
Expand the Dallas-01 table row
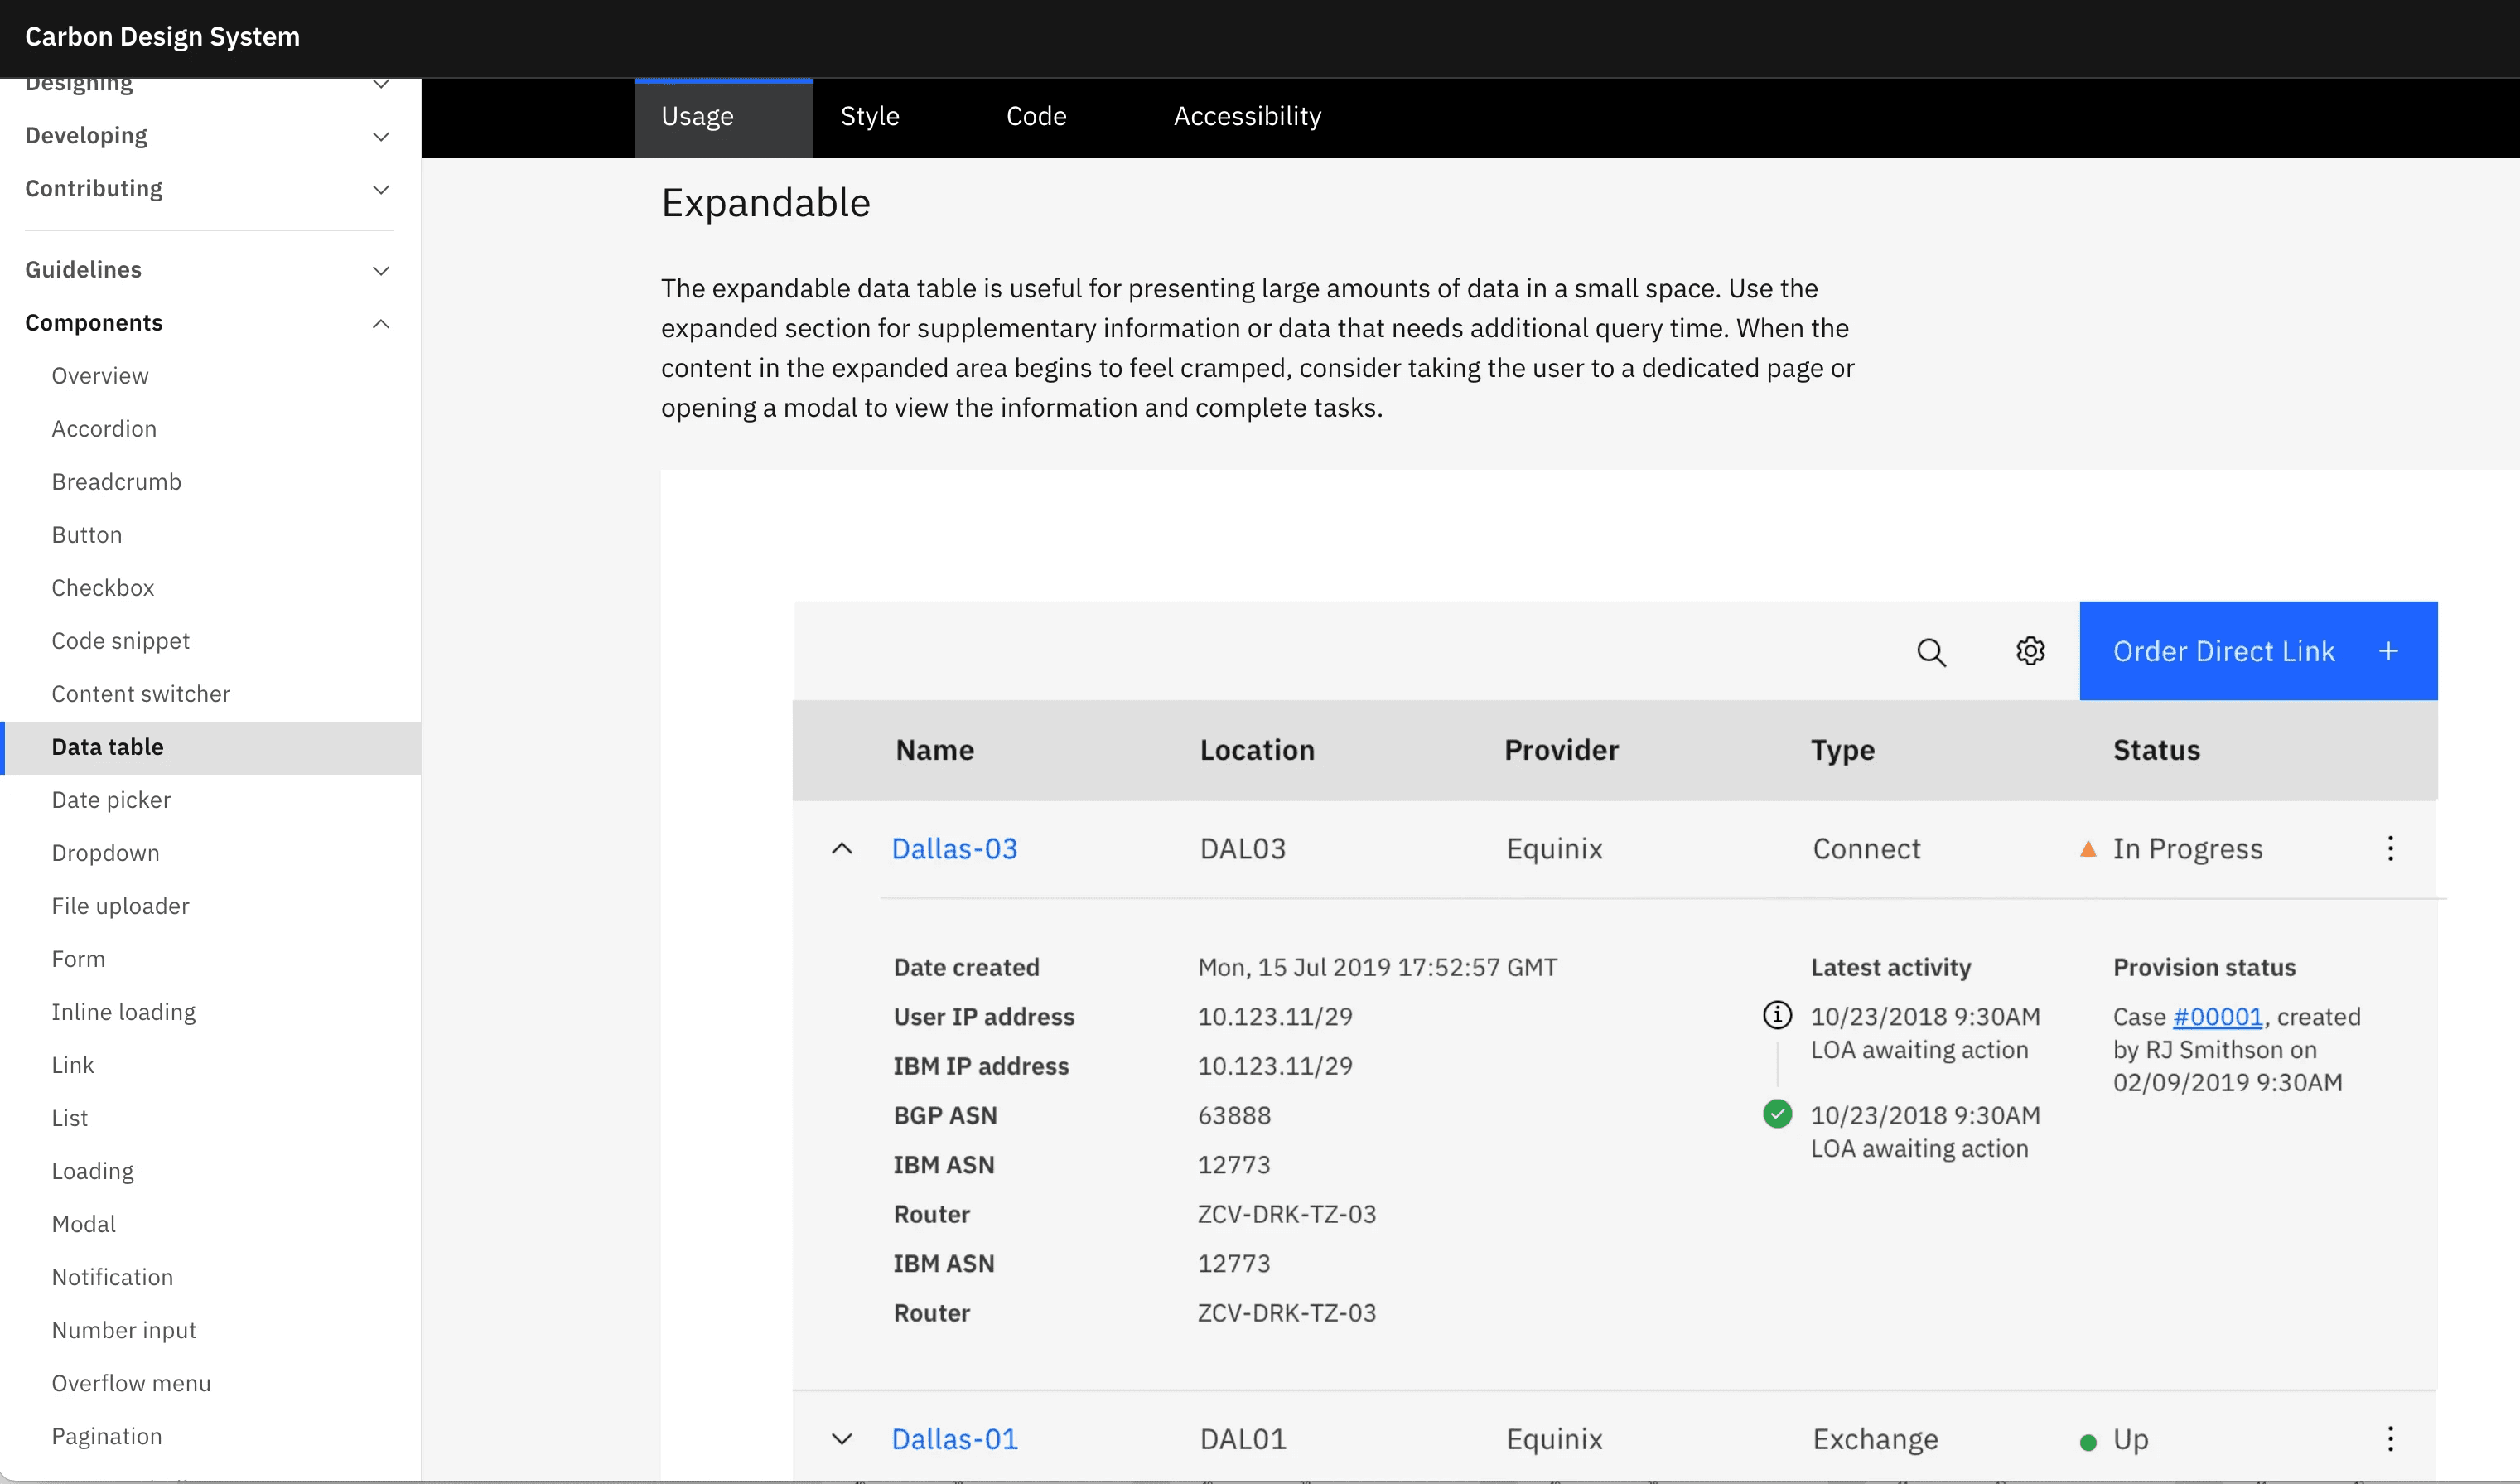click(x=842, y=1439)
